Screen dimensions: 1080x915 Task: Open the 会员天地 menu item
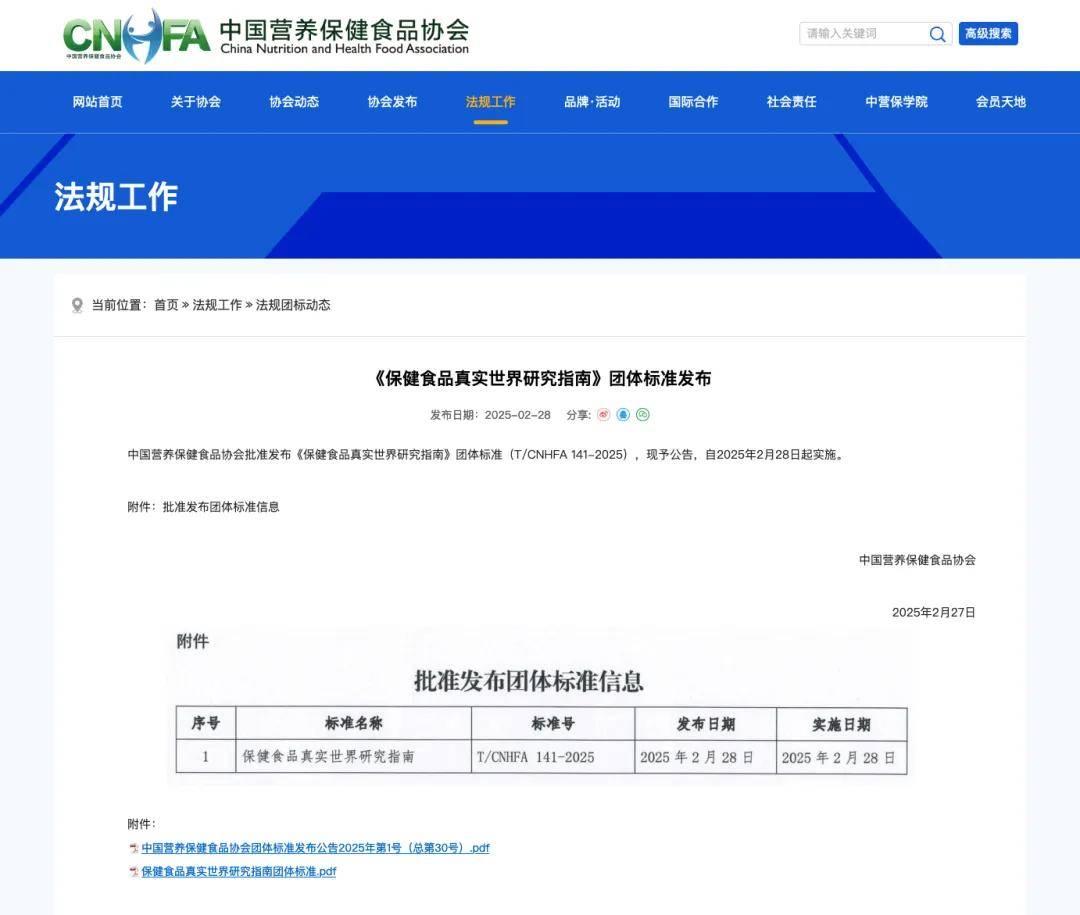tap(1001, 102)
